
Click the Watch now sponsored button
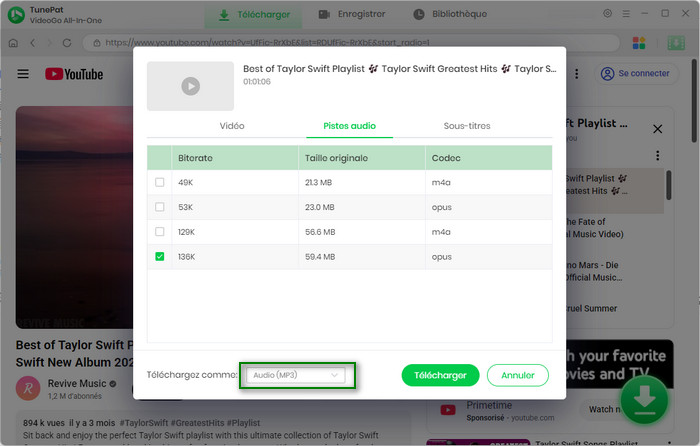[x=604, y=409]
